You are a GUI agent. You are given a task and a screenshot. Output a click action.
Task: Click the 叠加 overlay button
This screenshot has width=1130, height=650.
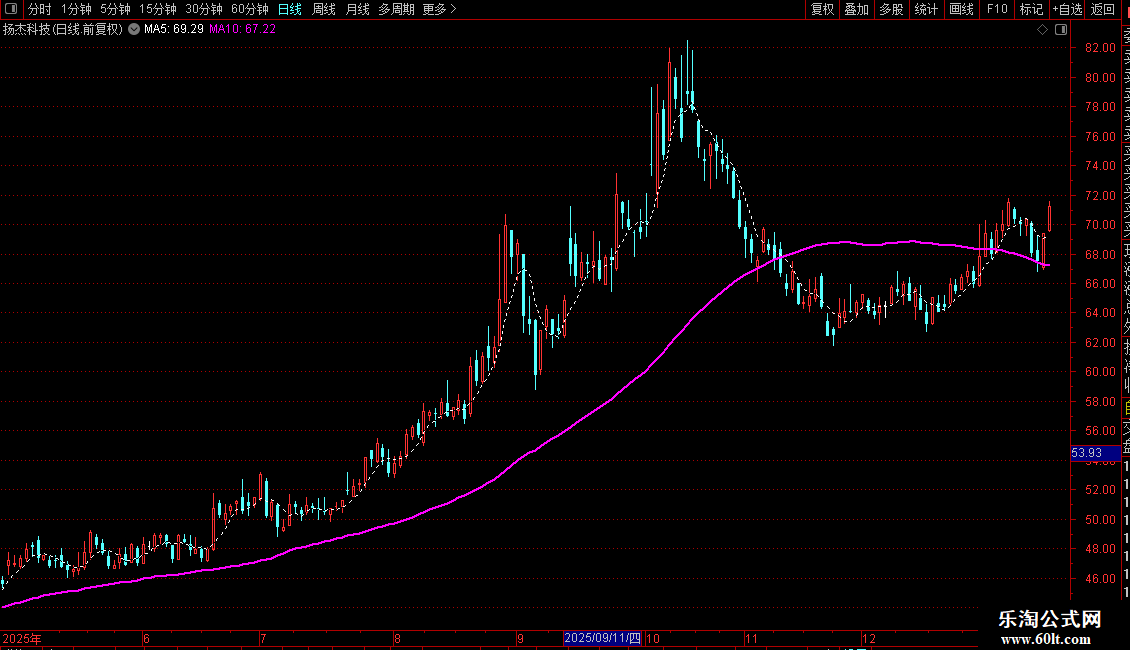coord(857,9)
